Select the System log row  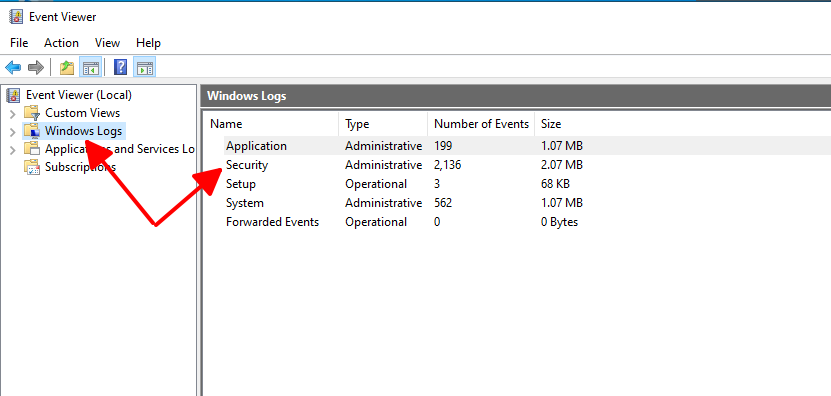[x=245, y=203]
